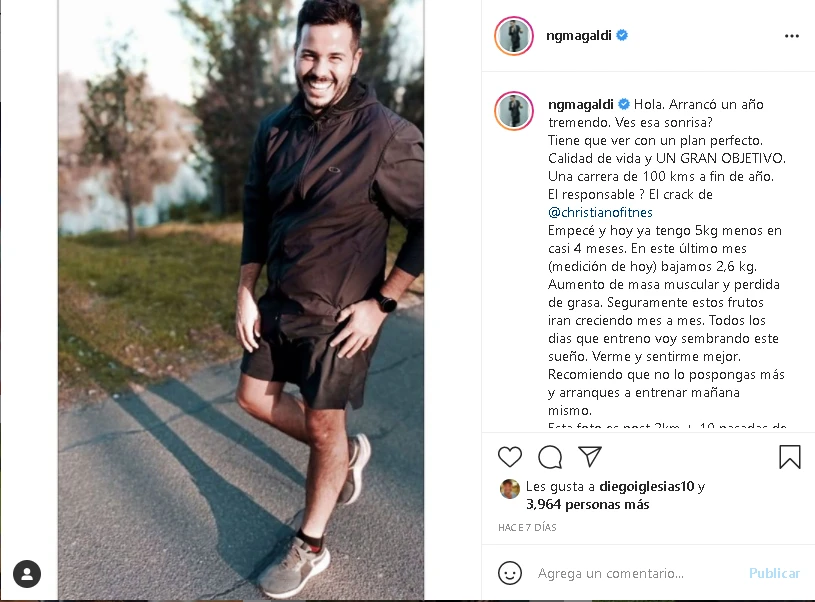Open the HACE 7 DÍAS timestamp link
The height and width of the screenshot is (602, 815).
coord(527,527)
